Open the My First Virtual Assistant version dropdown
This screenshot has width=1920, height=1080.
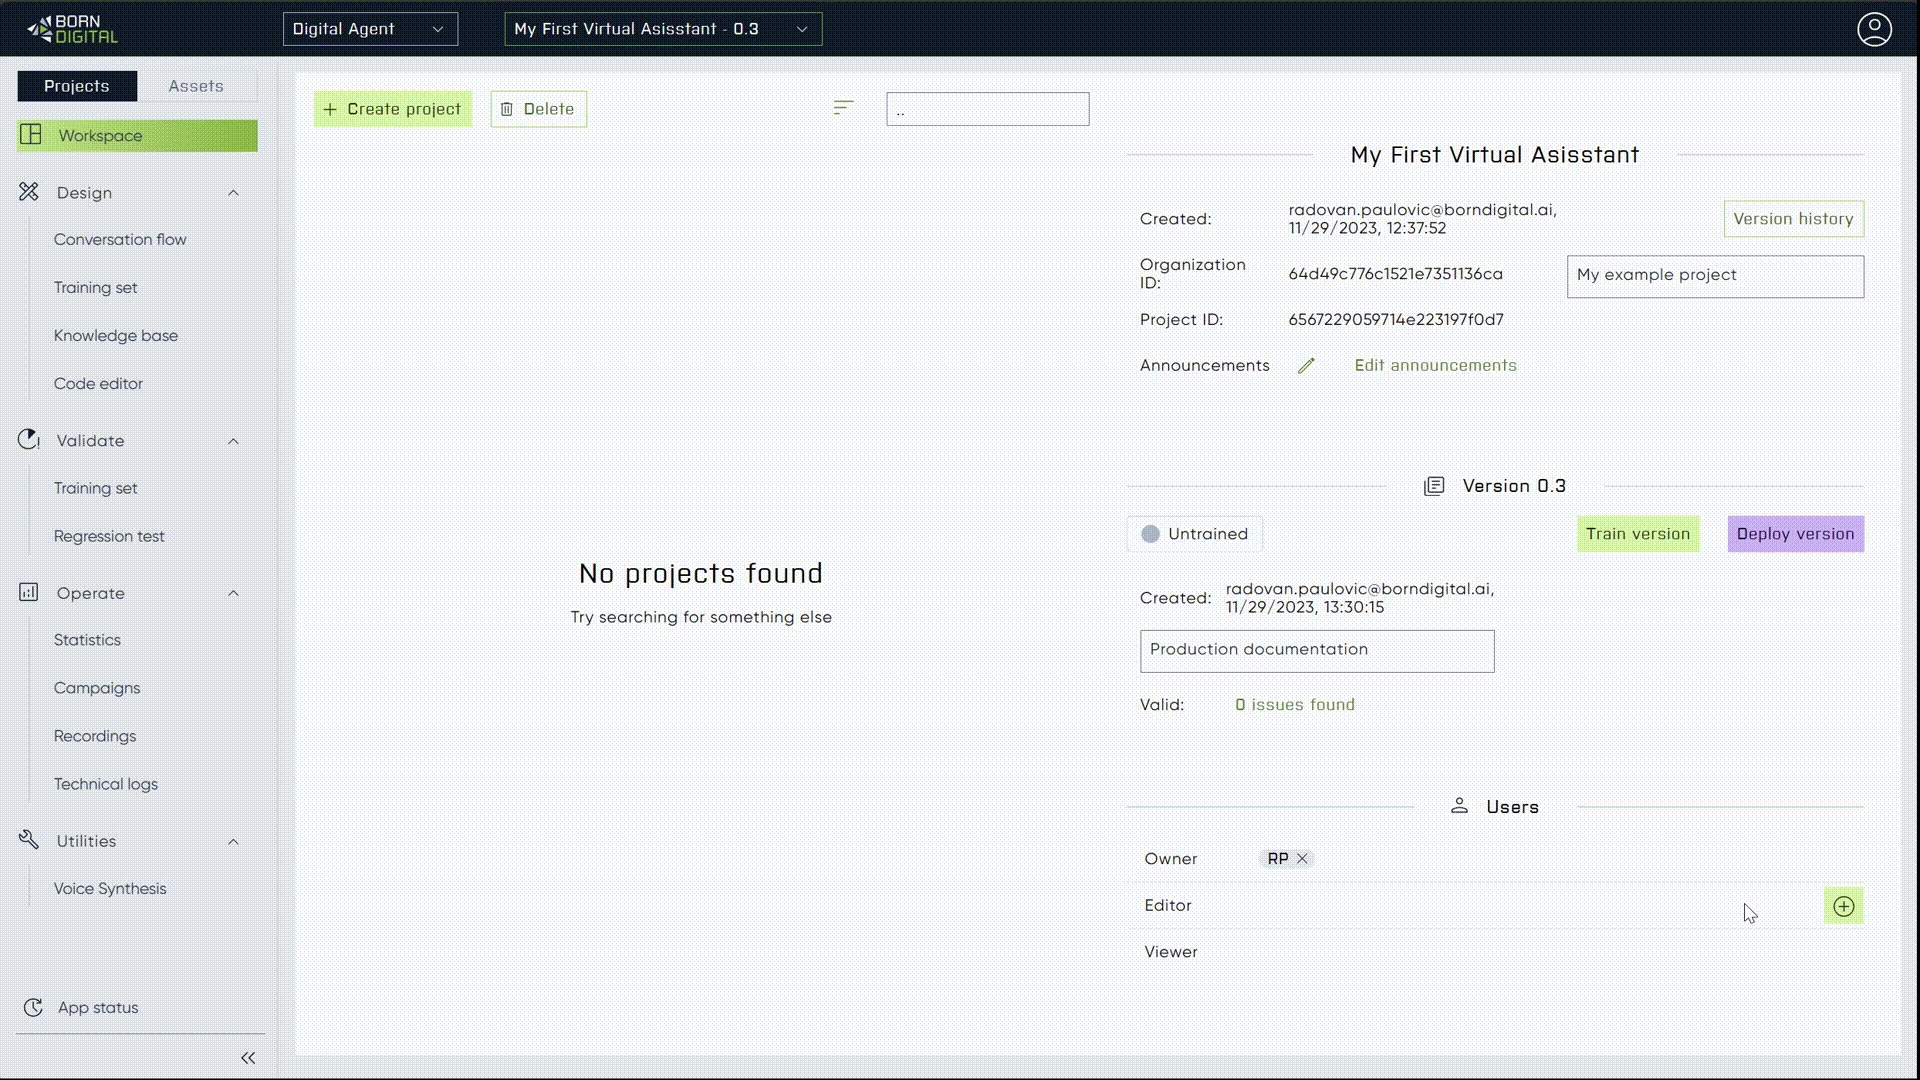click(x=663, y=29)
